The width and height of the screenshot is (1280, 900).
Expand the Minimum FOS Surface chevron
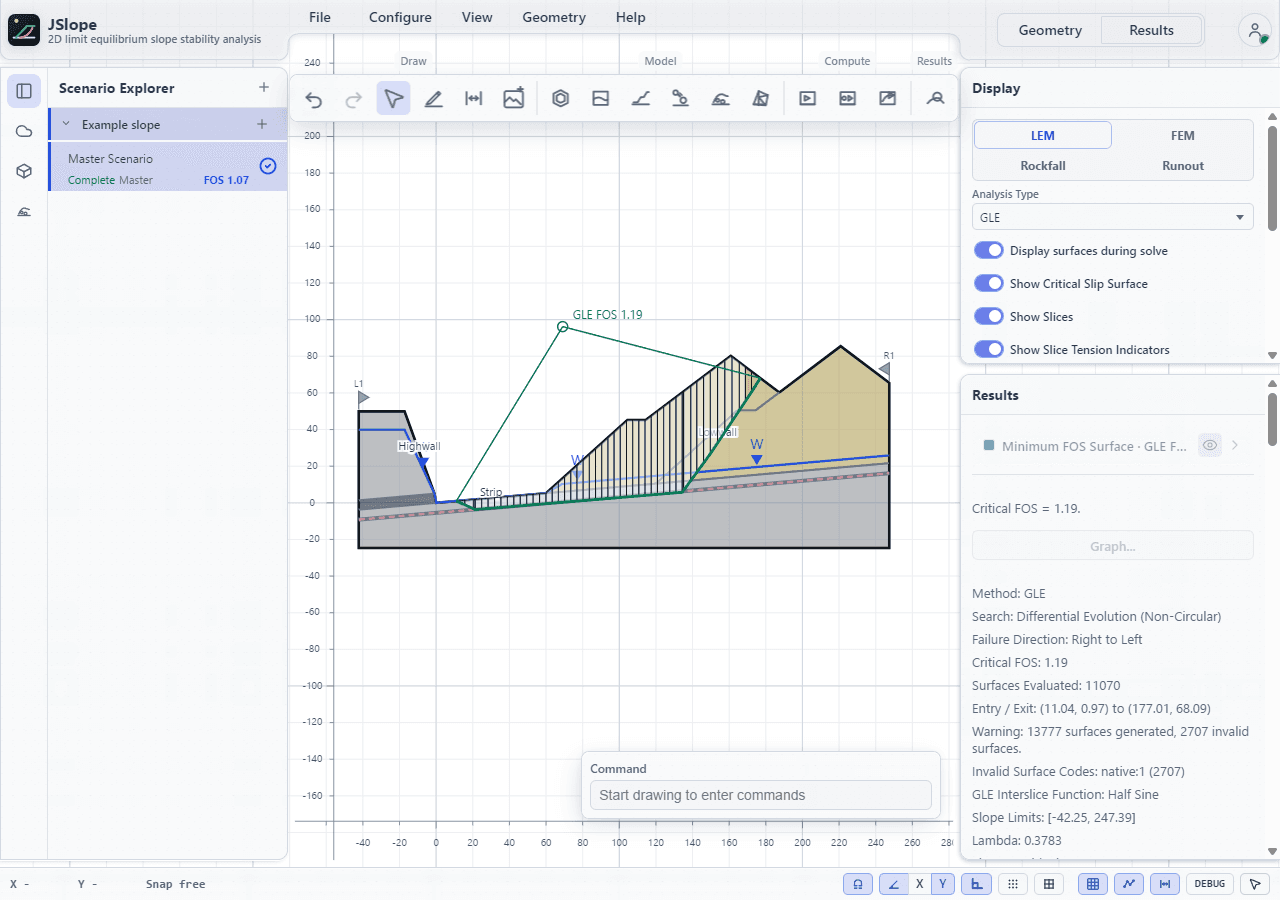click(1236, 446)
